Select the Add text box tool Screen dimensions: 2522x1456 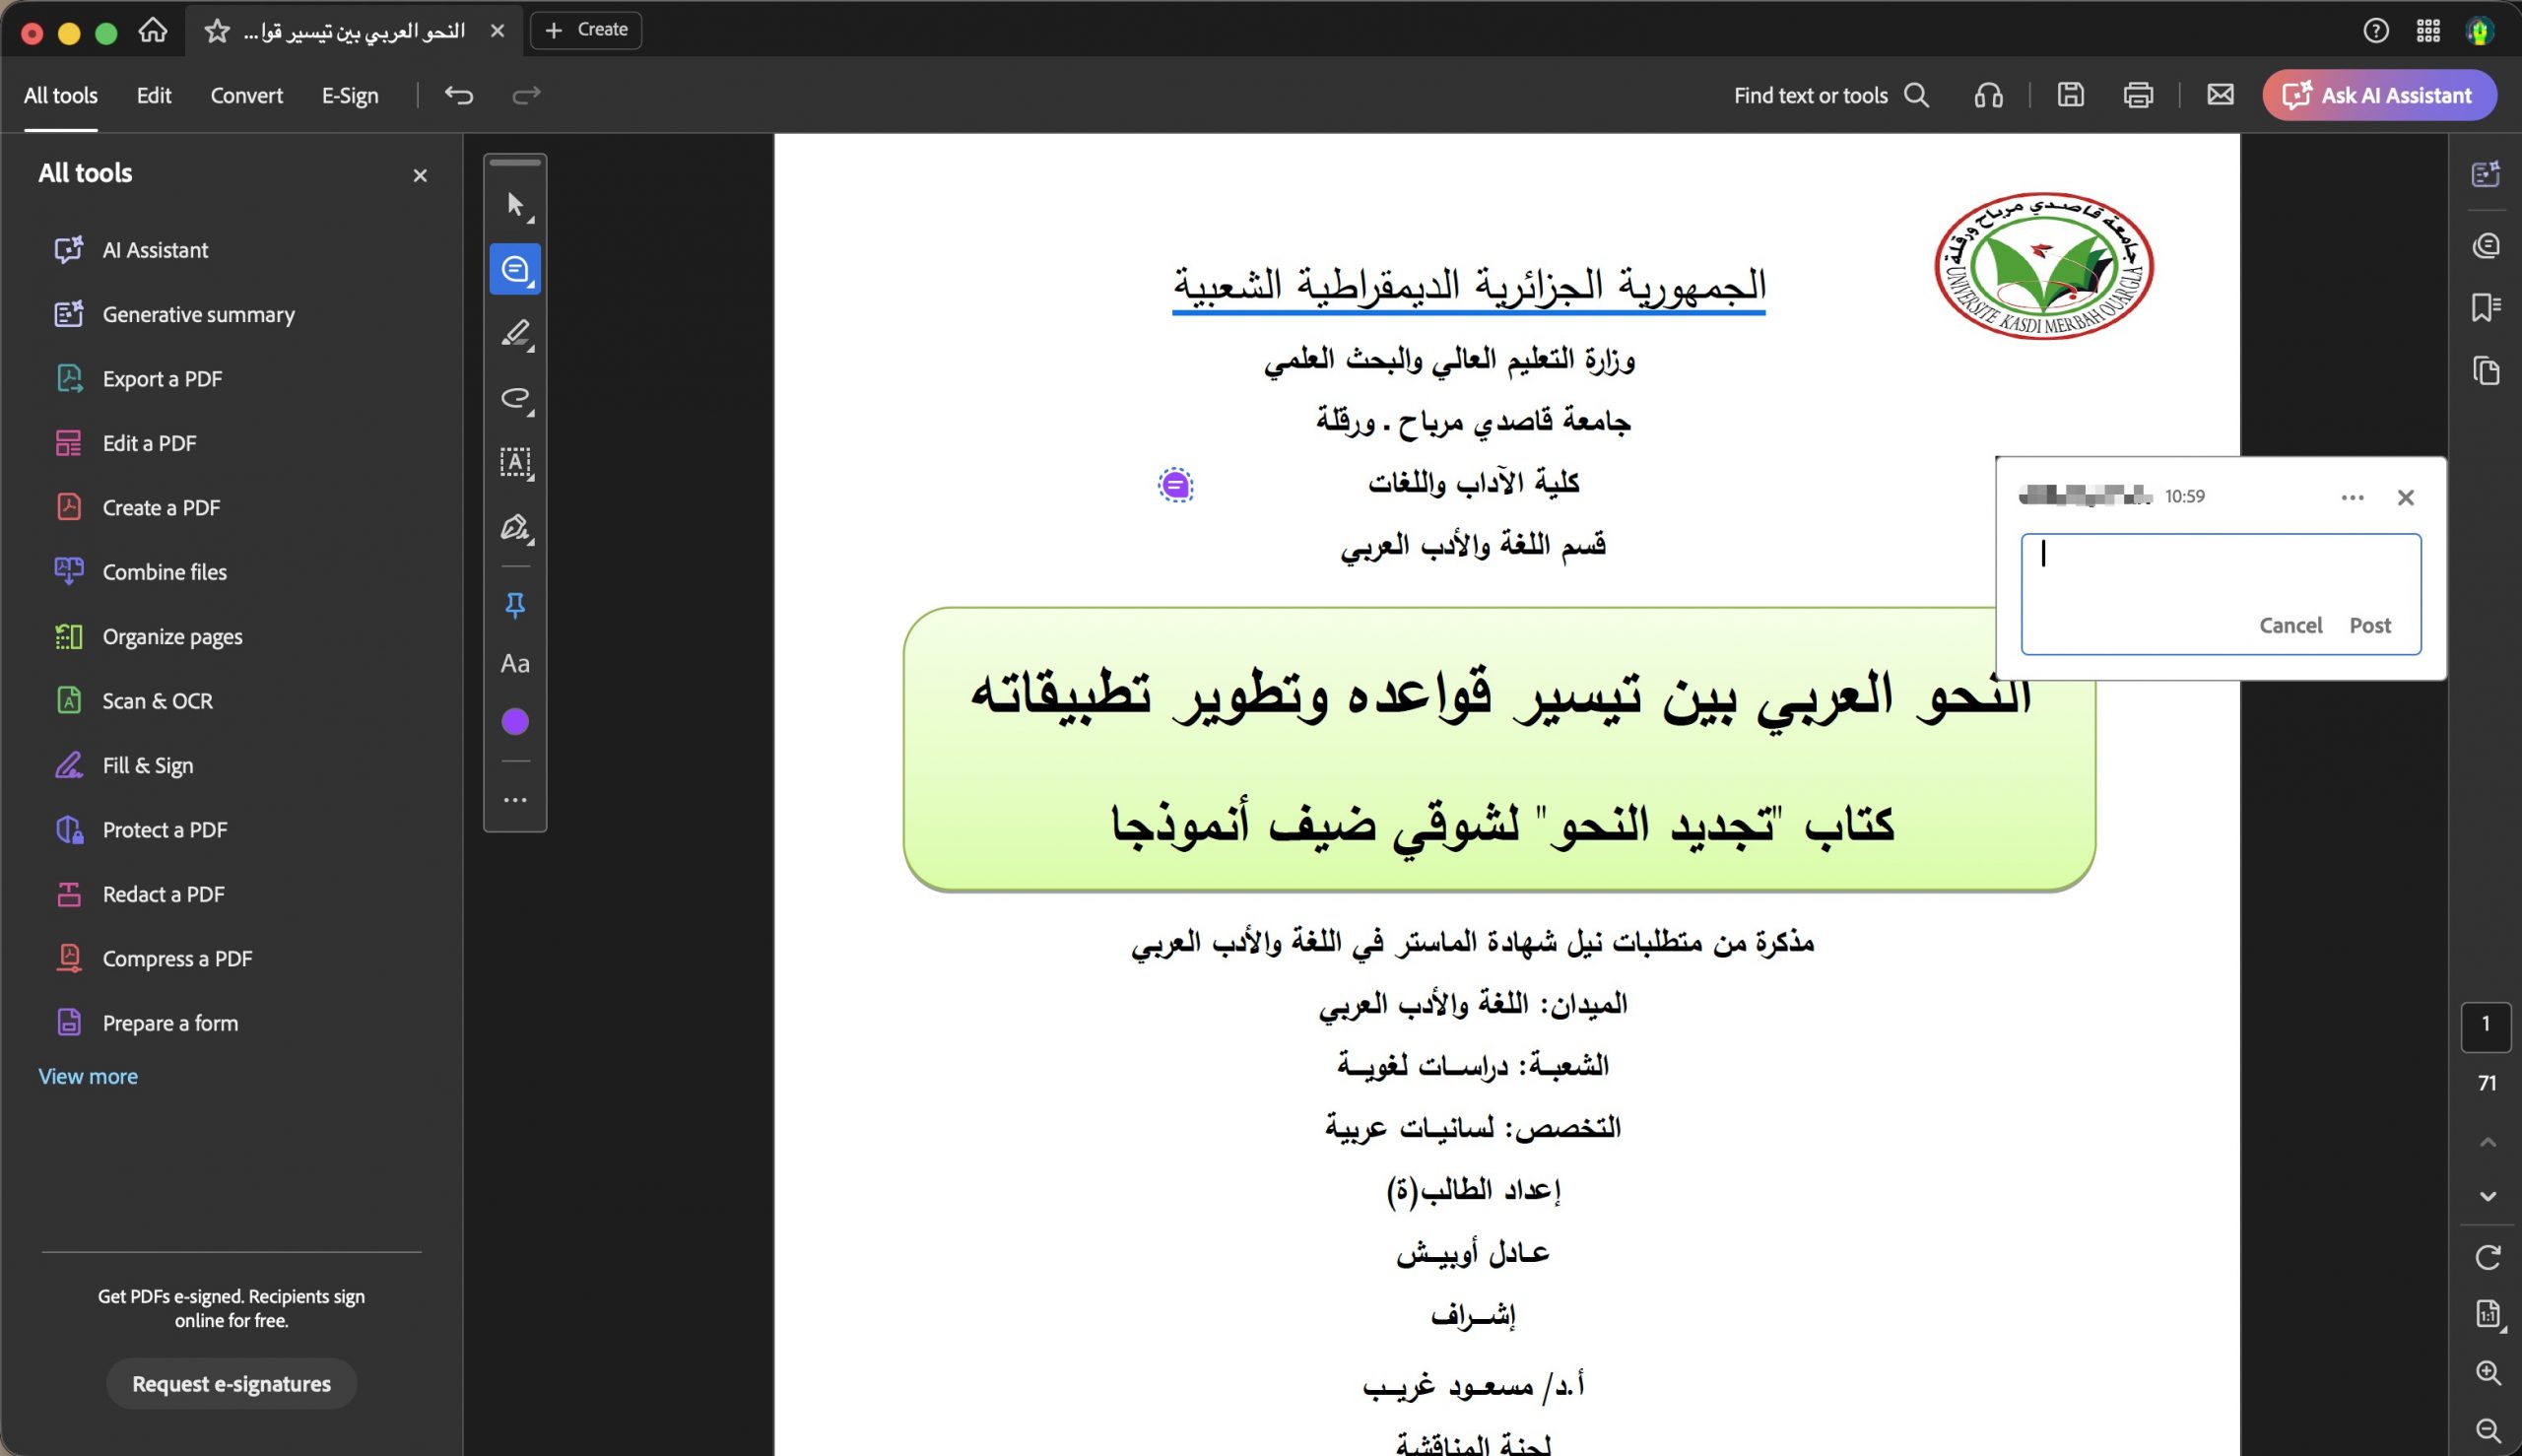pos(515,462)
